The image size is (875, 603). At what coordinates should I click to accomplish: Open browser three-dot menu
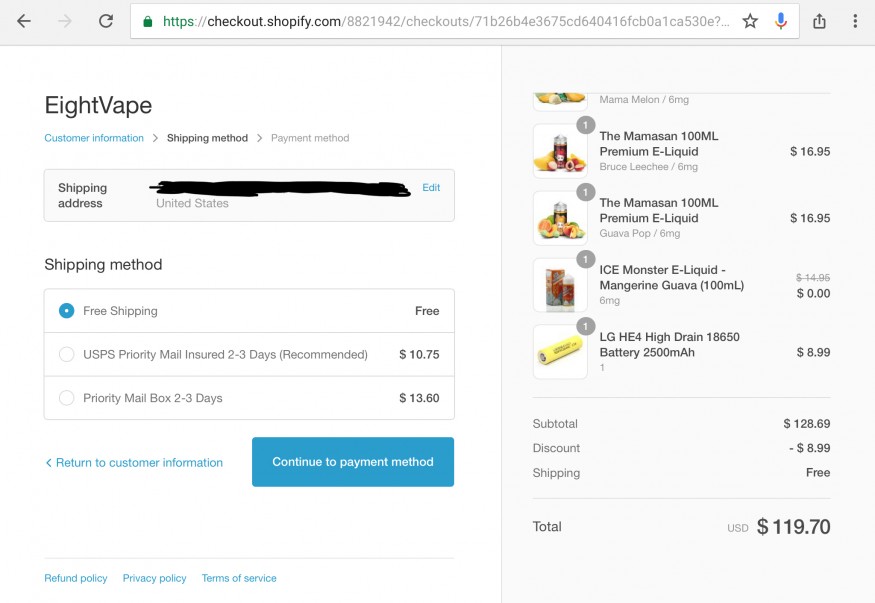click(855, 21)
